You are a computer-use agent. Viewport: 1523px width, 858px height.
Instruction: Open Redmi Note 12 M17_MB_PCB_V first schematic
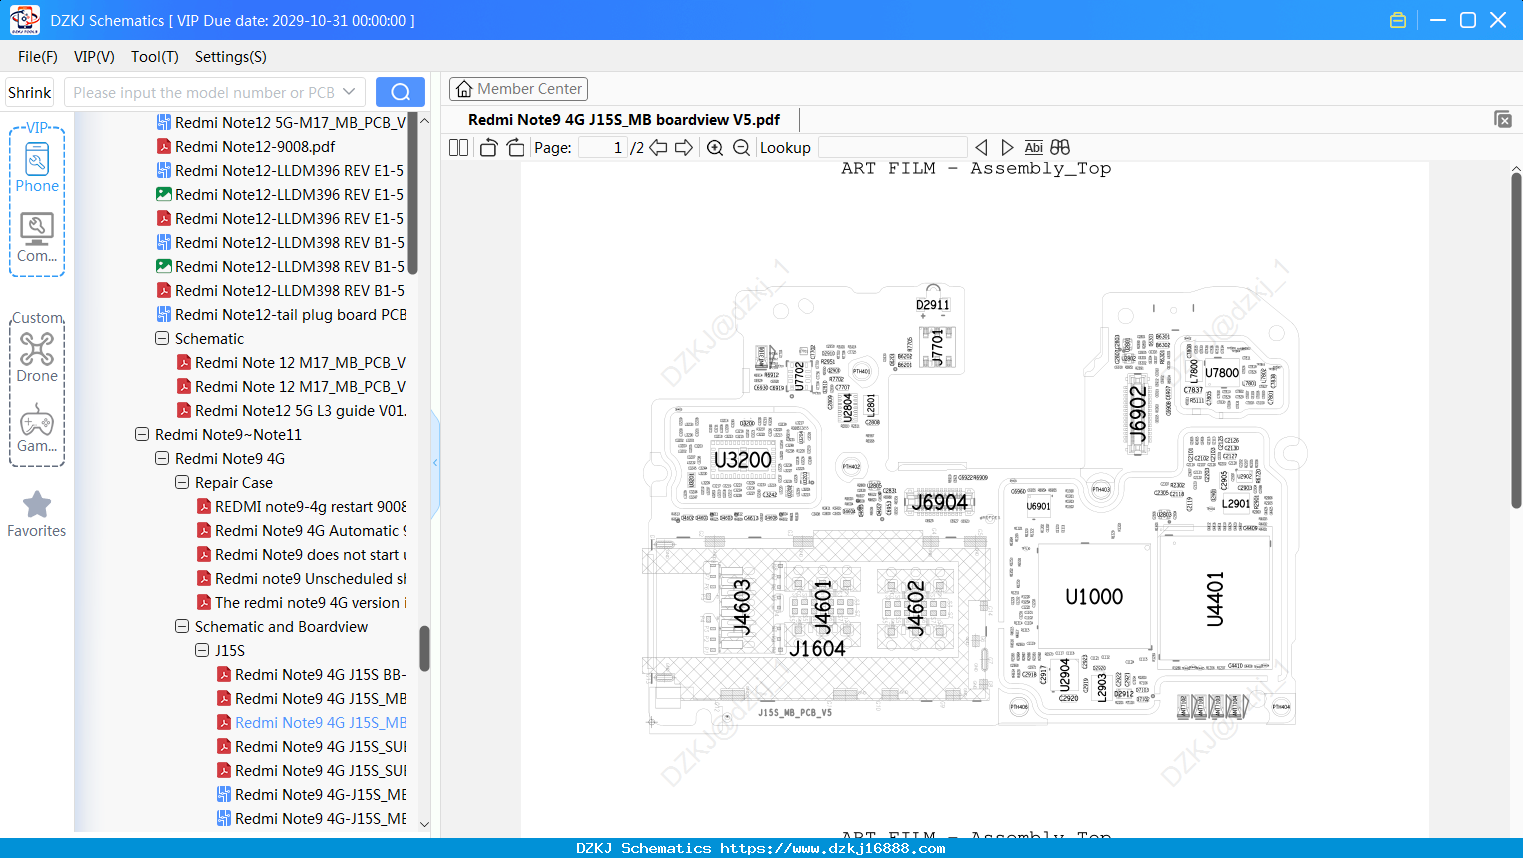point(292,362)
